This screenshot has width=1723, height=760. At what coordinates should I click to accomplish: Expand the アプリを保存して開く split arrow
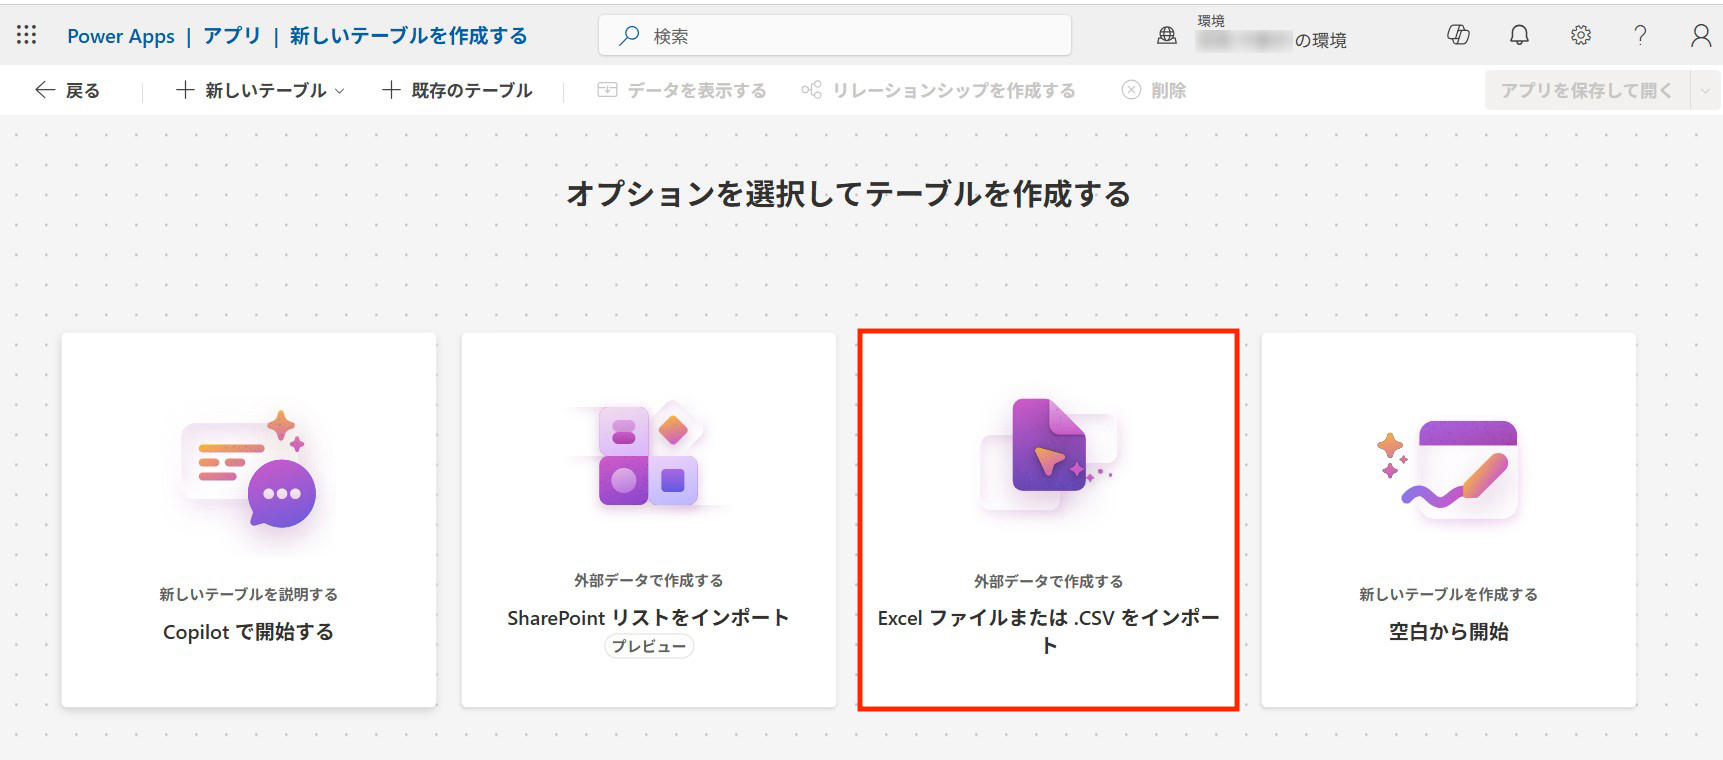point(1705,90)
